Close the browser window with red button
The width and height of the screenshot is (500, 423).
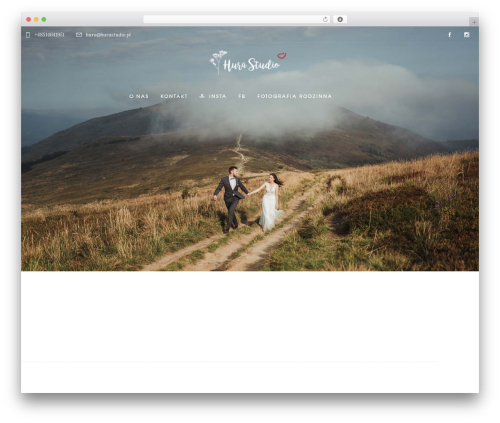(x=29, y=19)
